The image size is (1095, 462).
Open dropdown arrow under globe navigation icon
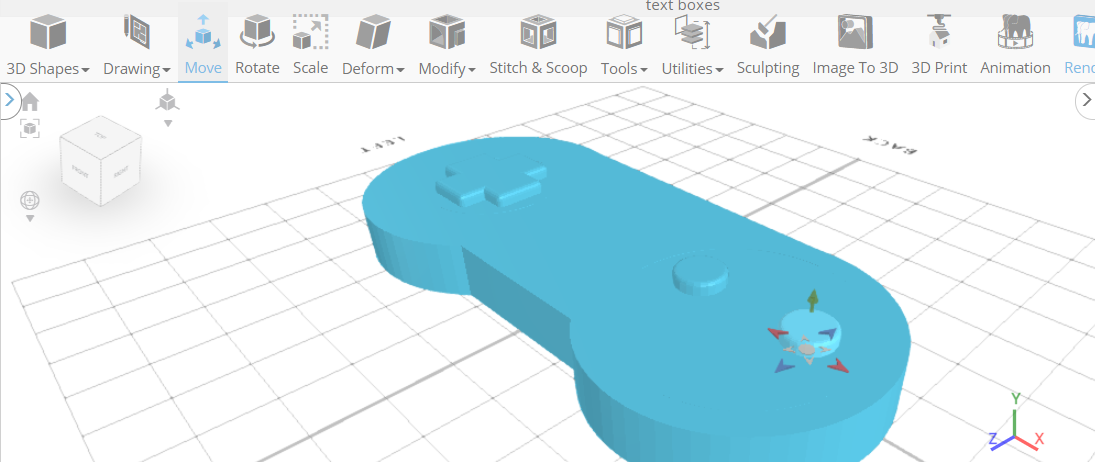coord(30,218)
